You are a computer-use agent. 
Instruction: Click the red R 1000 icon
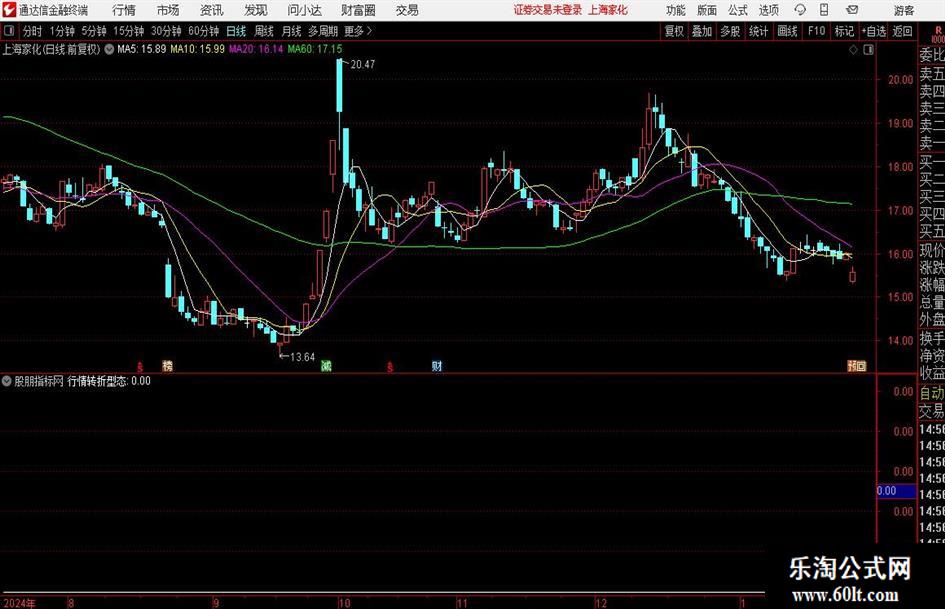point(938,34)
